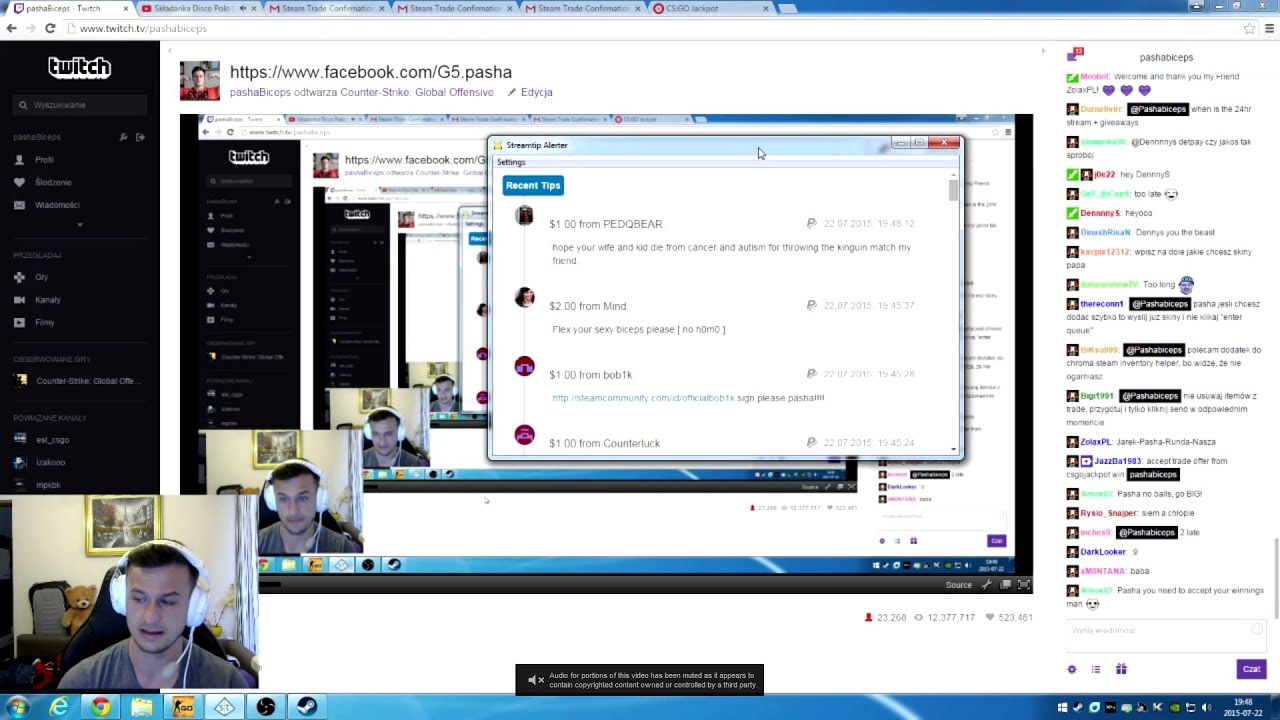Click the browser back arrow
Image resolution: width=1280 pixels, height=720 pixels.
point(11,28)
